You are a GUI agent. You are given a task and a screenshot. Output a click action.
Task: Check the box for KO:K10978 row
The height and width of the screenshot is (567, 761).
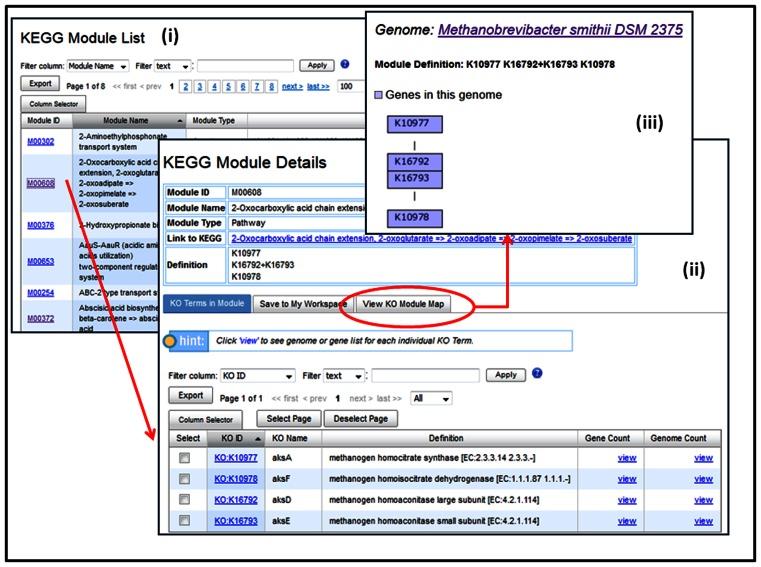click(184, 479)
